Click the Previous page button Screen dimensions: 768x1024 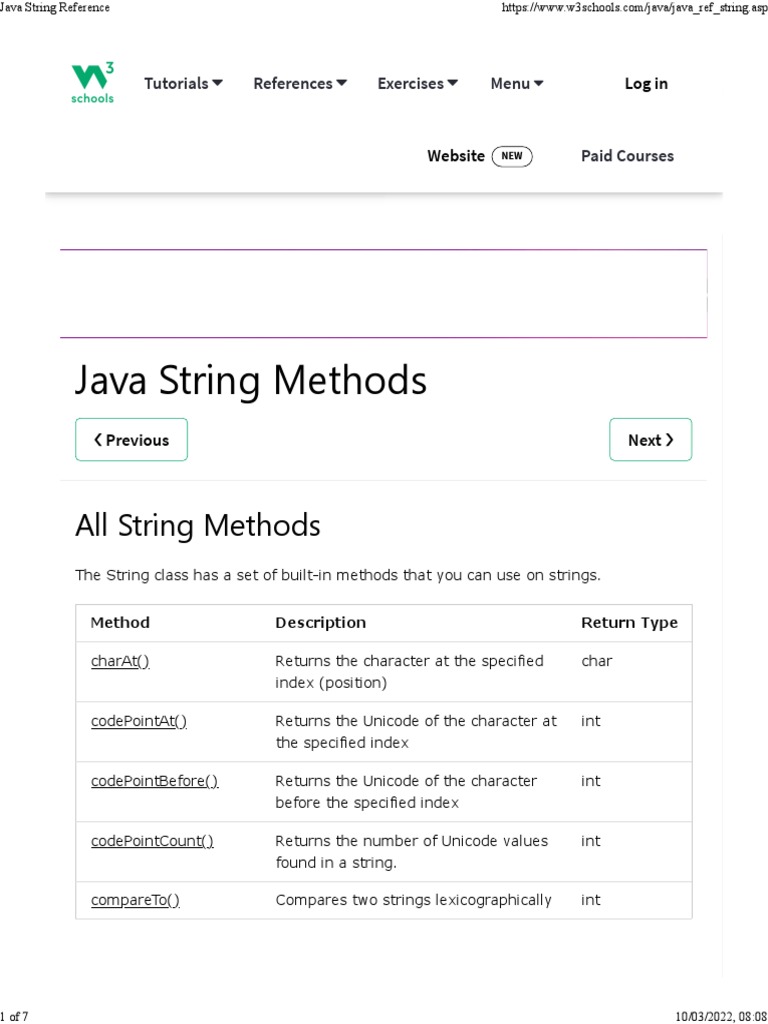[x=131, y=440]
